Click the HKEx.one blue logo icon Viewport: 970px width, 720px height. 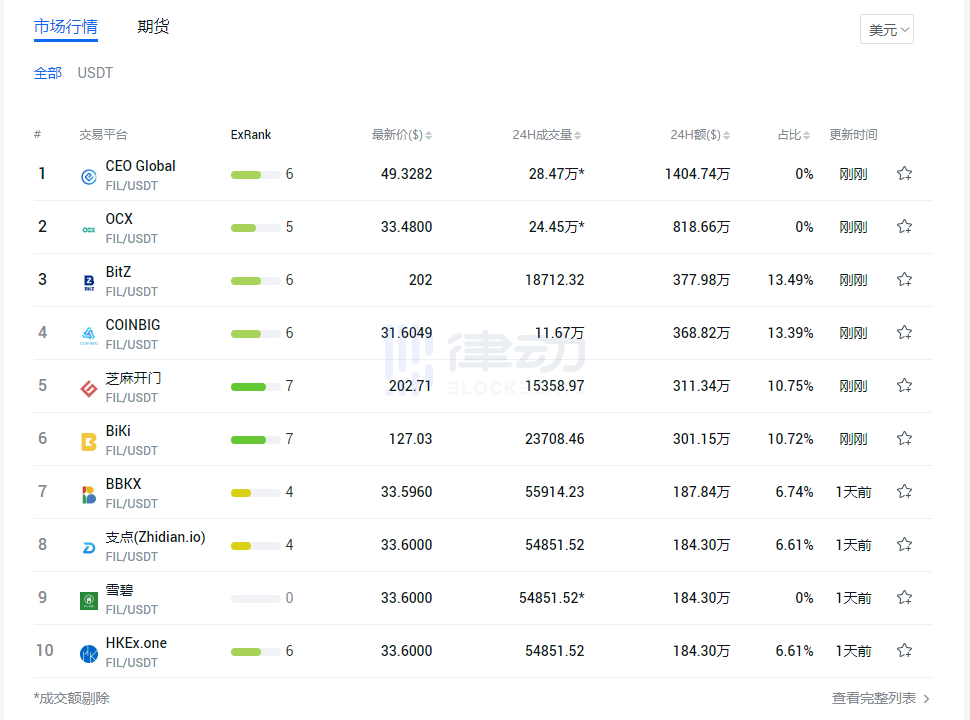pyautogui.click(x=89, y=654)
